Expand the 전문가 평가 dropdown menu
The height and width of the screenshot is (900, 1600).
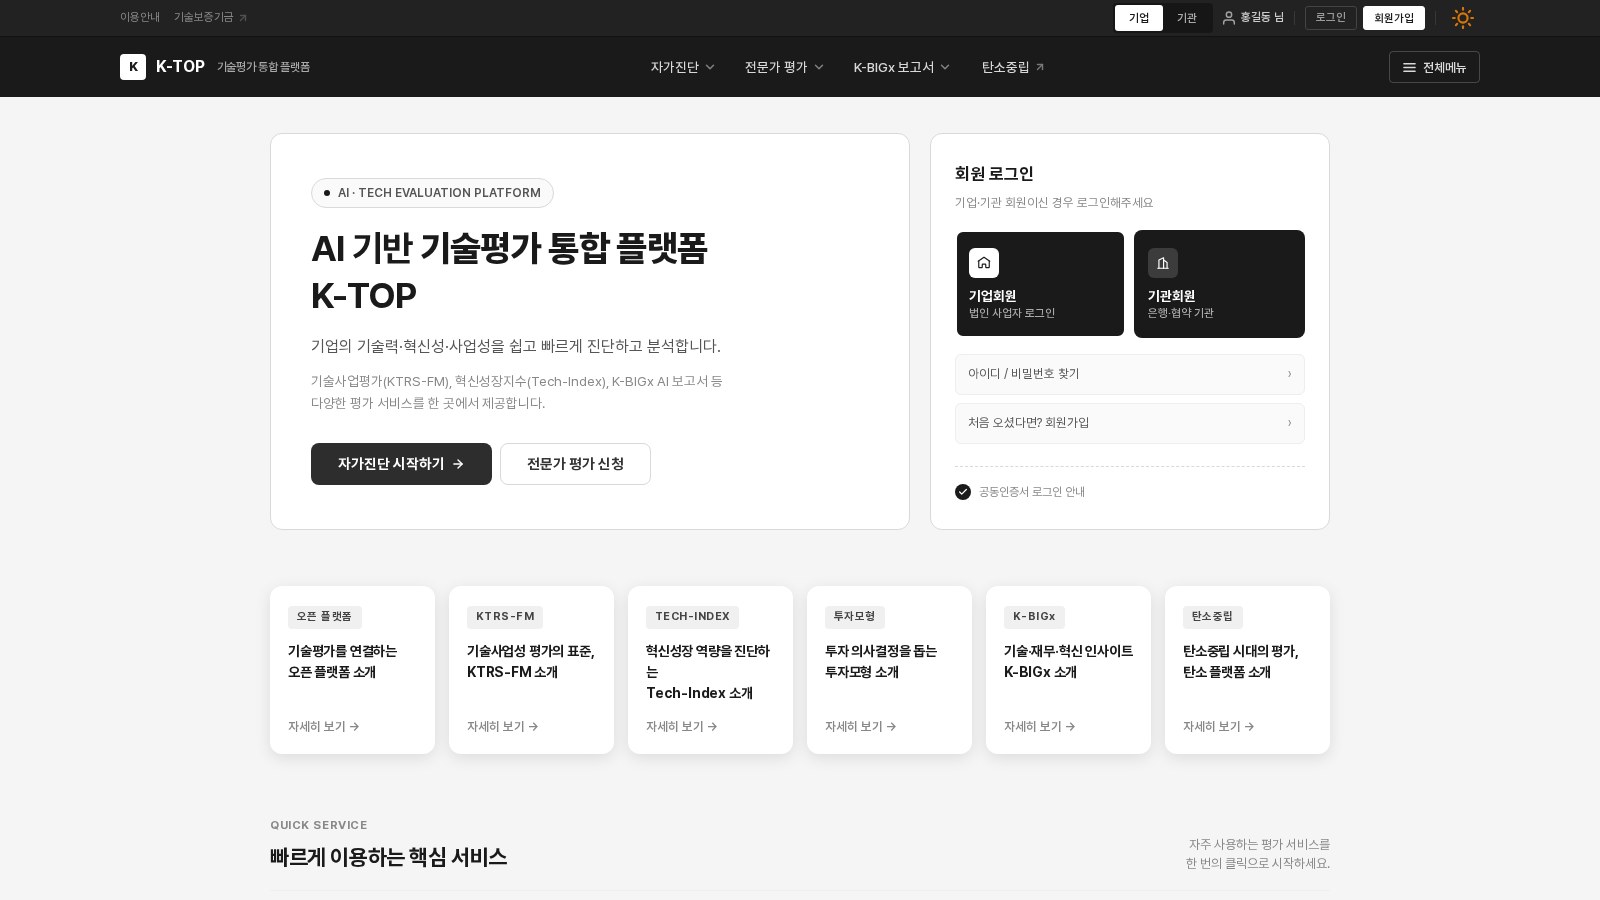point(784,67)
